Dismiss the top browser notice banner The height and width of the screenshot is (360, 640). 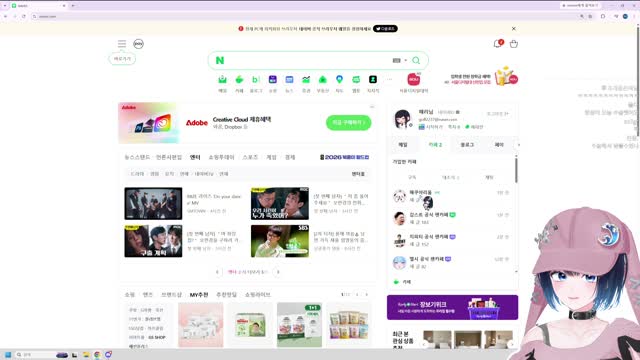[x=513, y=29]
